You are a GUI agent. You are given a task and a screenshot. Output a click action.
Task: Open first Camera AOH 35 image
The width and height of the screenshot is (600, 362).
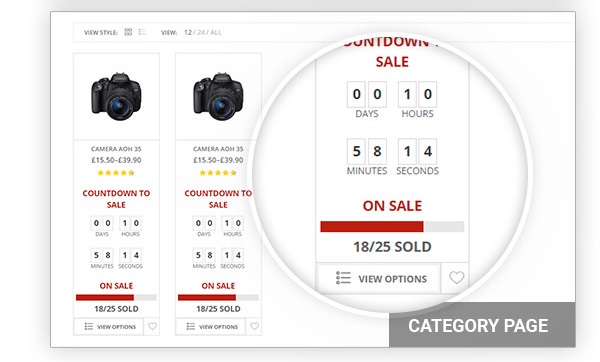coord(116,96)
